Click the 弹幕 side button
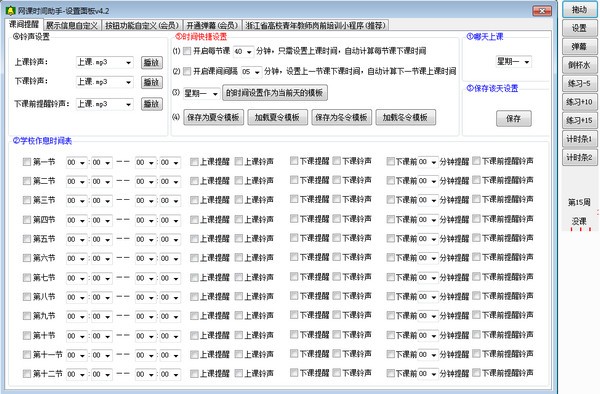This screenshot has width=600, height=394. 579,47
